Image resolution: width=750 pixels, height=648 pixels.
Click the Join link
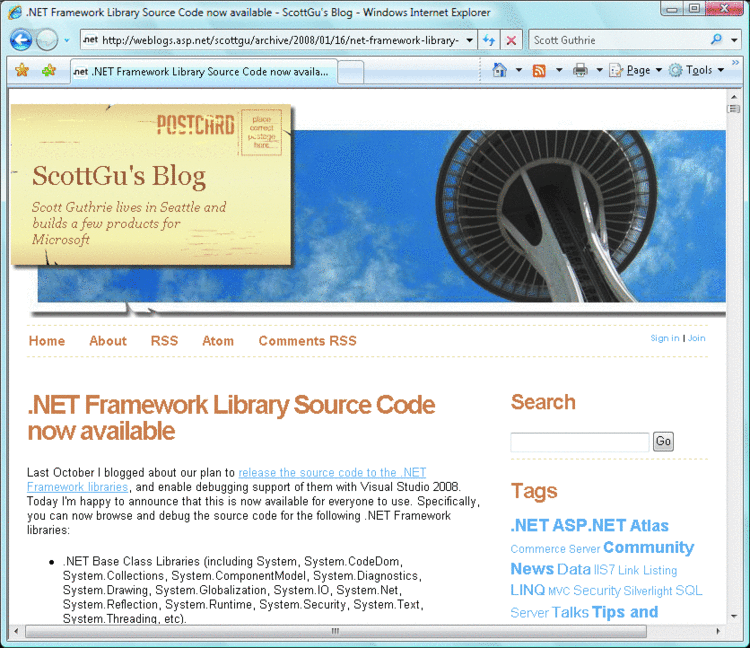click(x=696, y=338)
